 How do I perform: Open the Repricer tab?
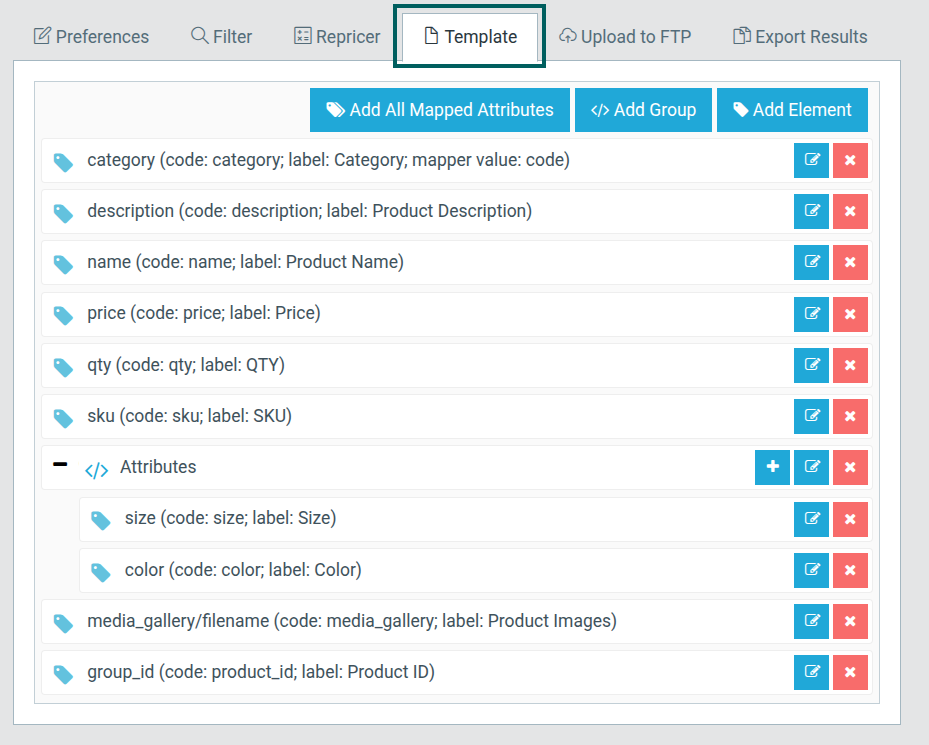337,37
